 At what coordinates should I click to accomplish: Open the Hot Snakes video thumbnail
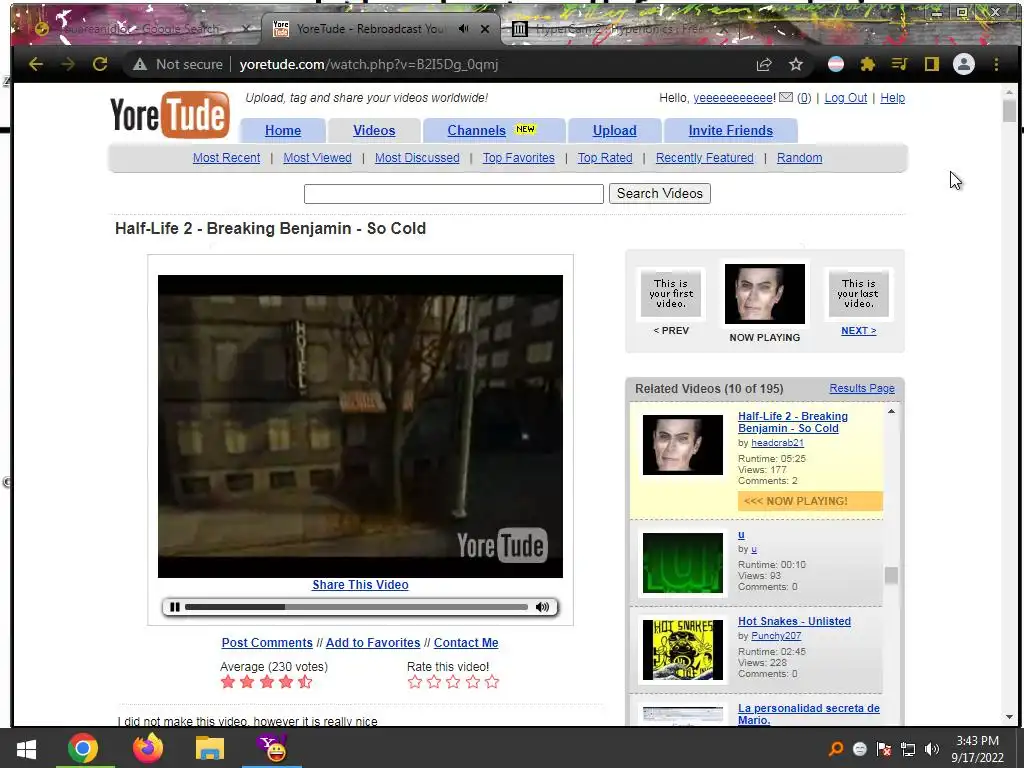point(682,650)
